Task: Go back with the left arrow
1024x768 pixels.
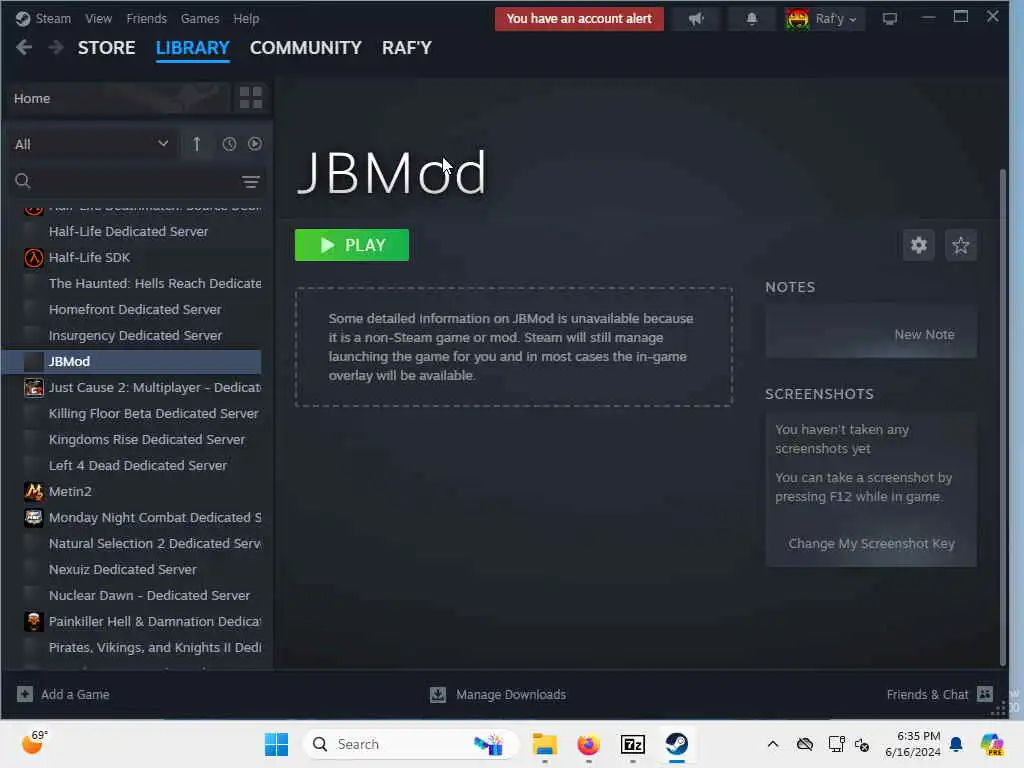Action: click(24, 47)
